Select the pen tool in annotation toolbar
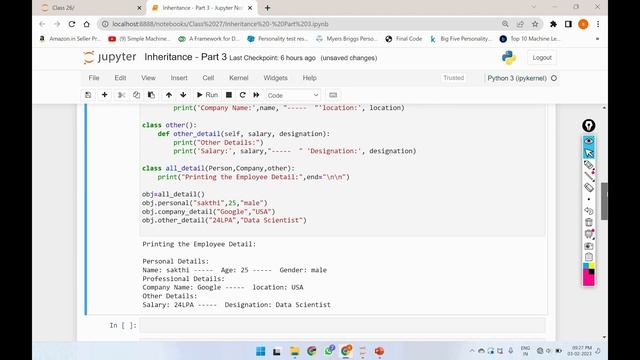640x360 pixels. (589, 165)
